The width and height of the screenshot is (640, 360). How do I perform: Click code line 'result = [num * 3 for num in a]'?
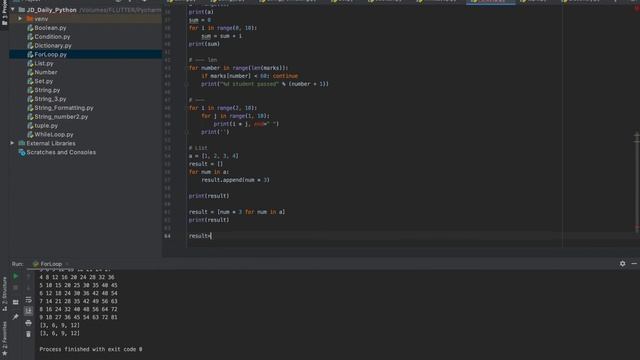pyautogui.click(x=237, y=212)
